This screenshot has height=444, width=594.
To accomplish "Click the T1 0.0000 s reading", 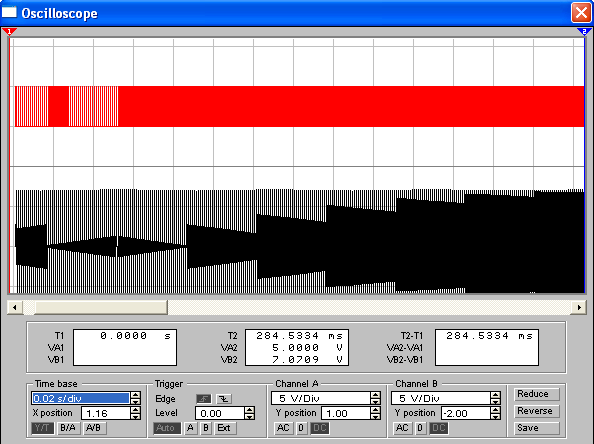I will point(136,336).
